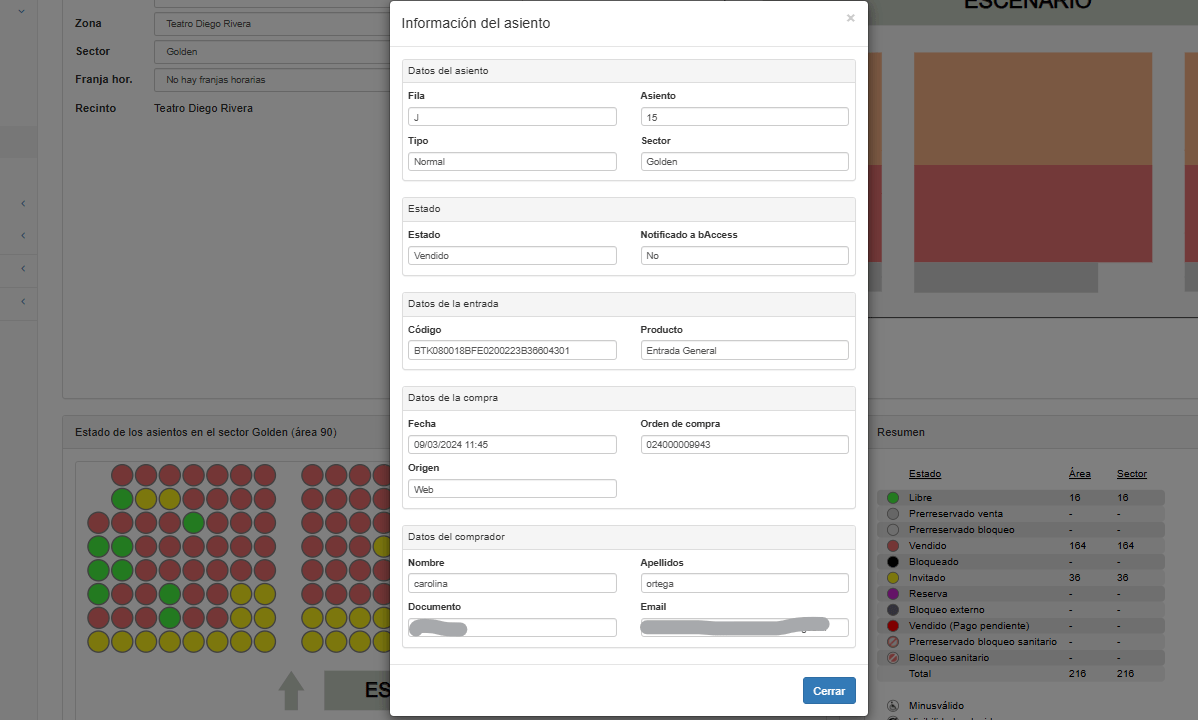Click the Minusválido wheelchair icon

892,705
